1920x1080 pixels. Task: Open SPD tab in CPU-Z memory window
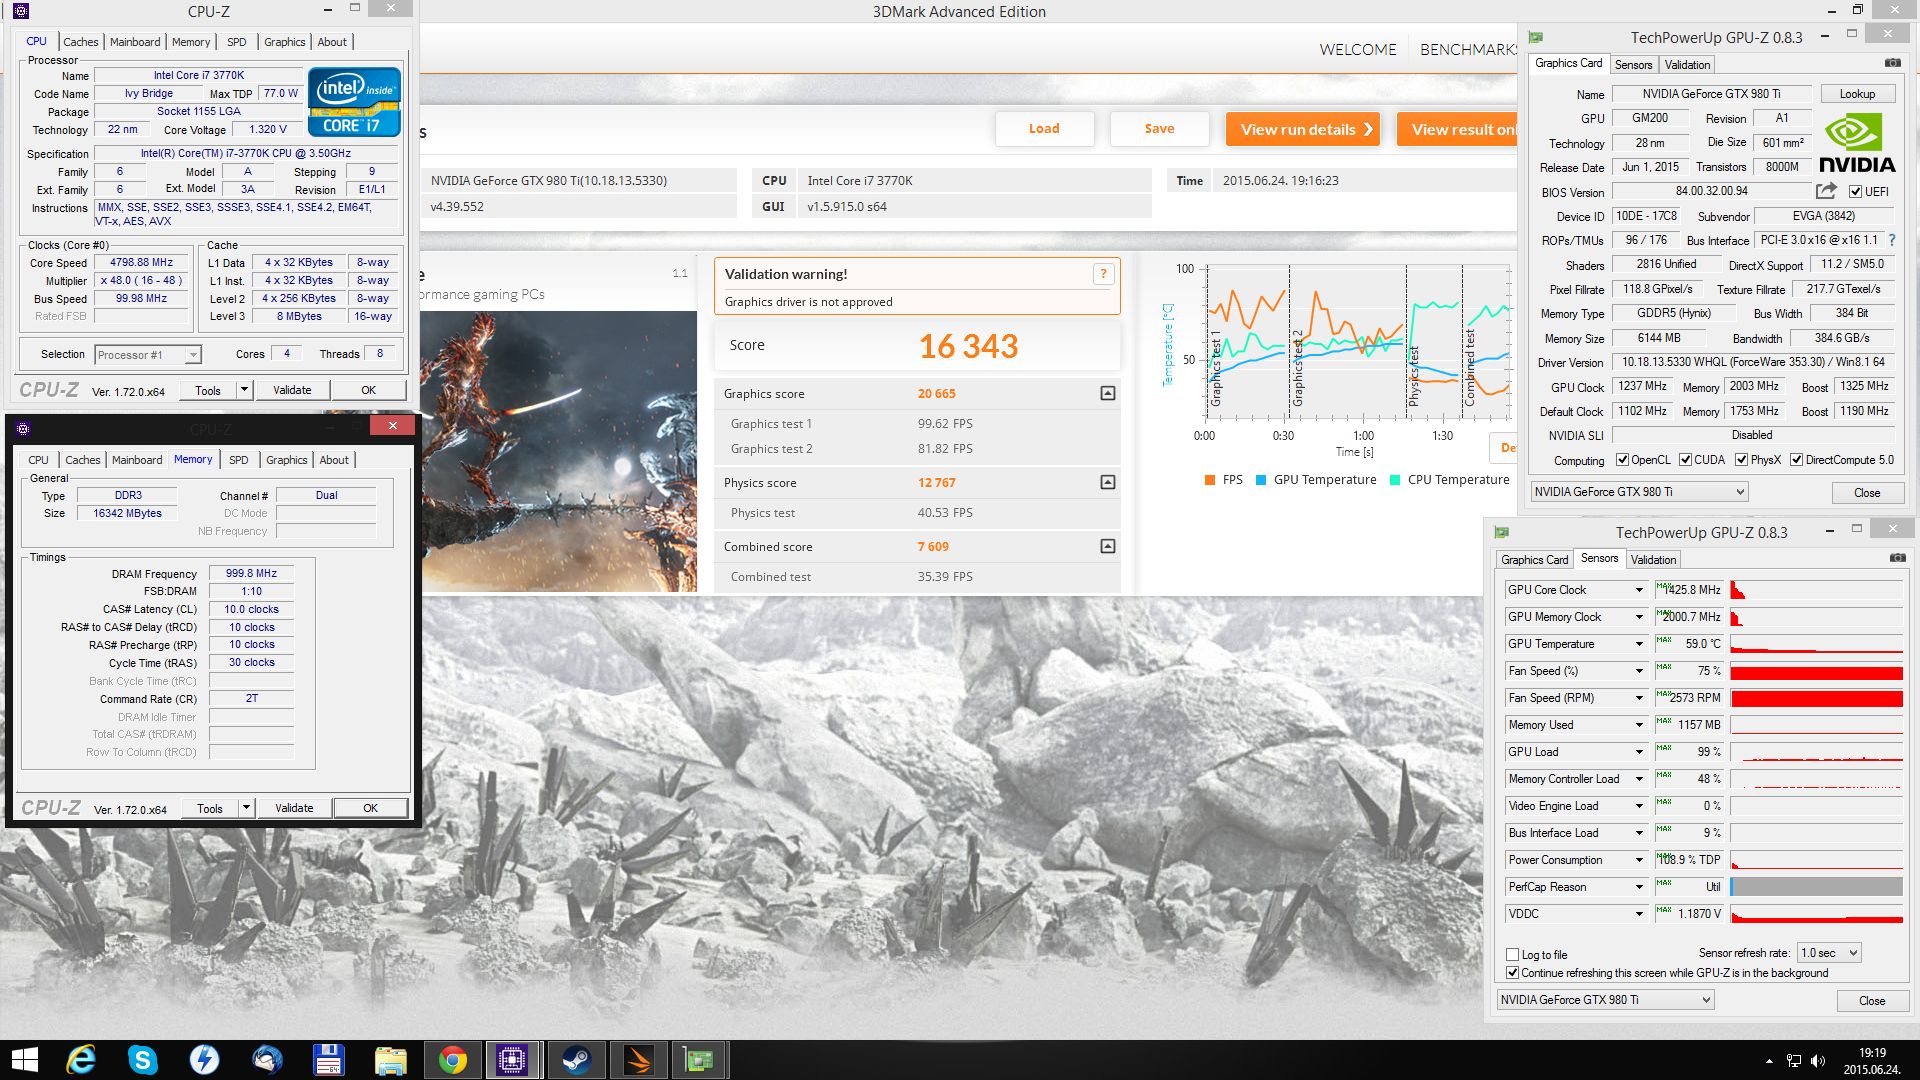click(238, 460)
